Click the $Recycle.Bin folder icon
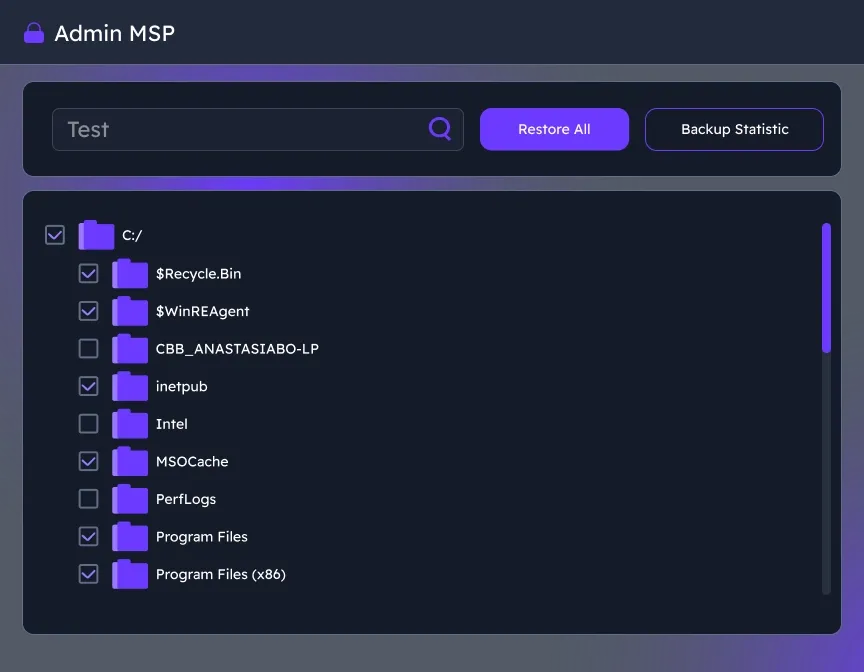864x672 pixels. [x=130, y=273]
